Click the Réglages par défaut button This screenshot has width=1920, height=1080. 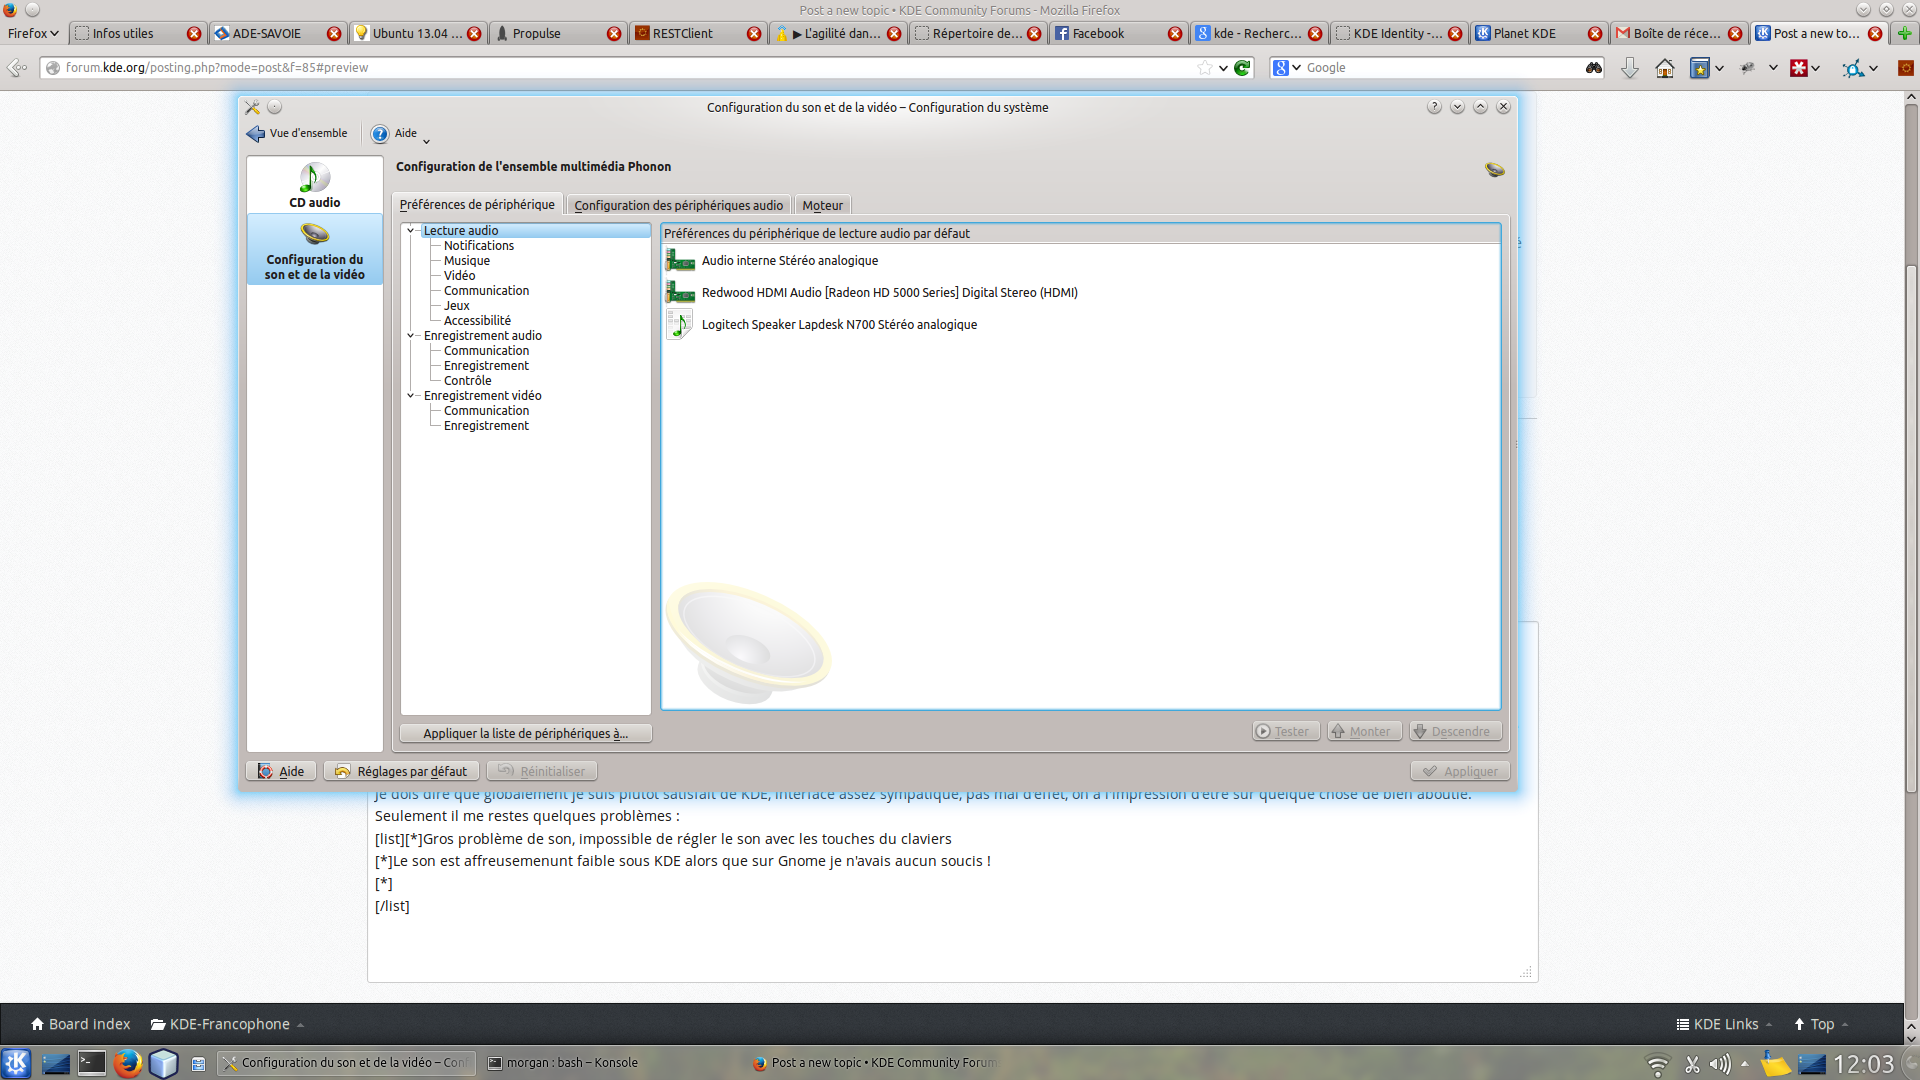pyautogui.click(x=402, y=771)
